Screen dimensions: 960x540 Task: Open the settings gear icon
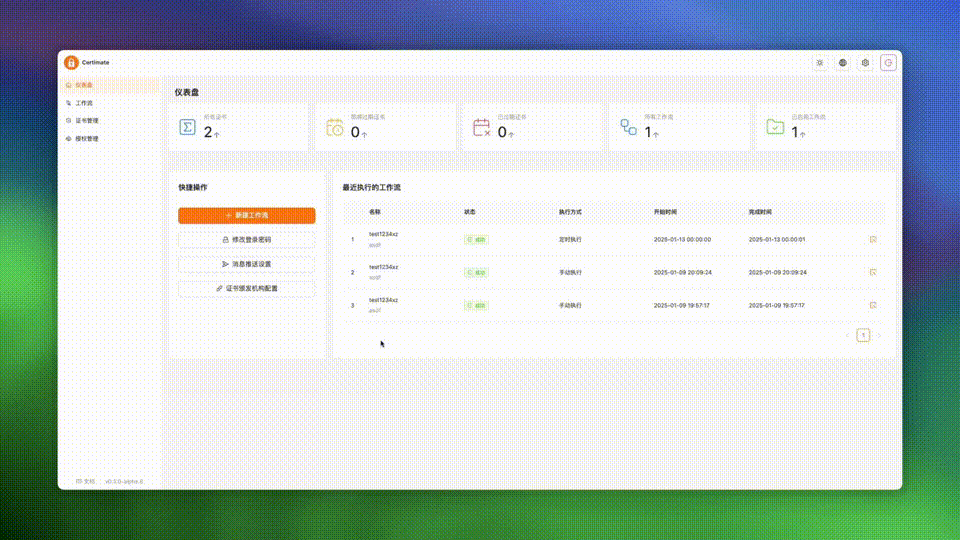866,63
